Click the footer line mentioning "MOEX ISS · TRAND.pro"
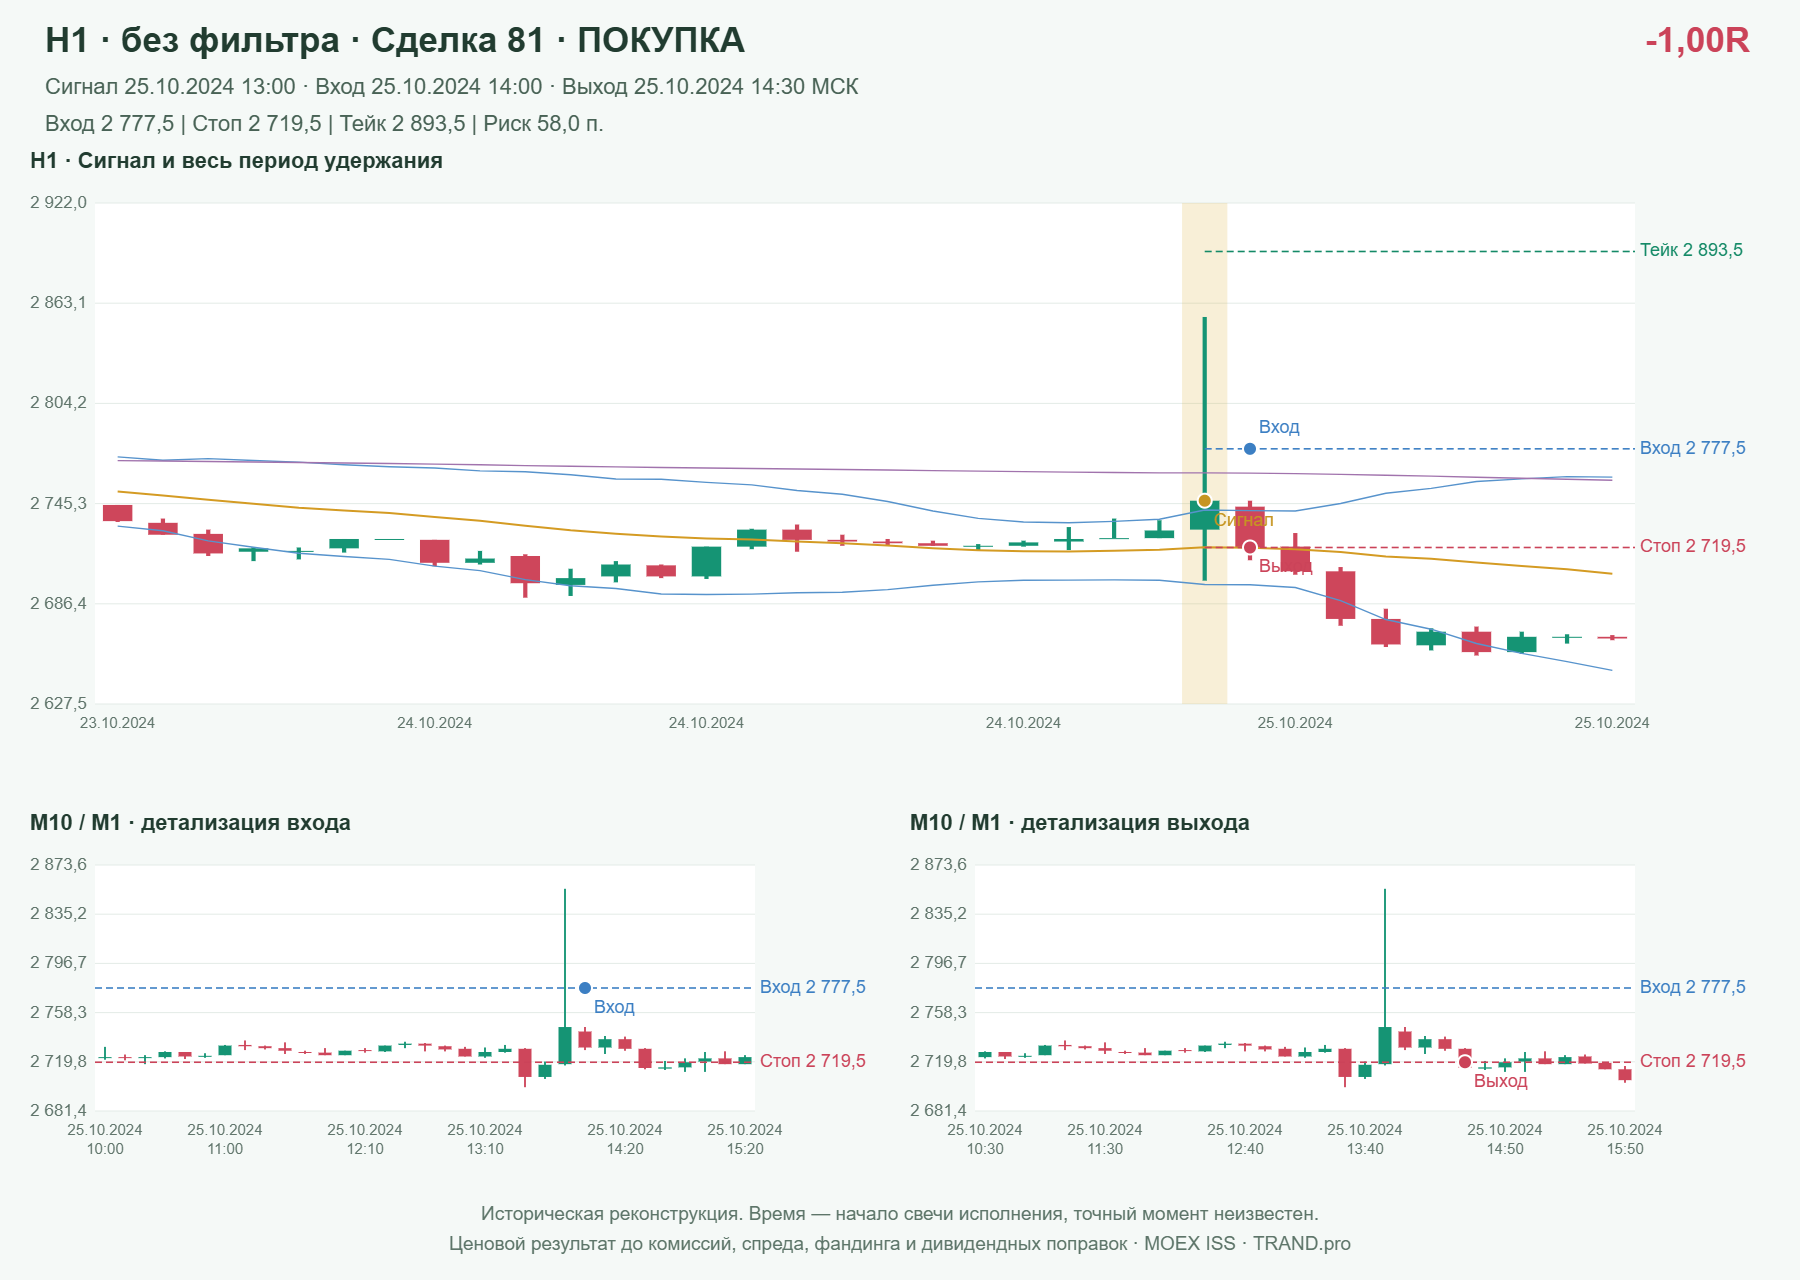The image size is (1800, 1280). (x=900, y=1244)
